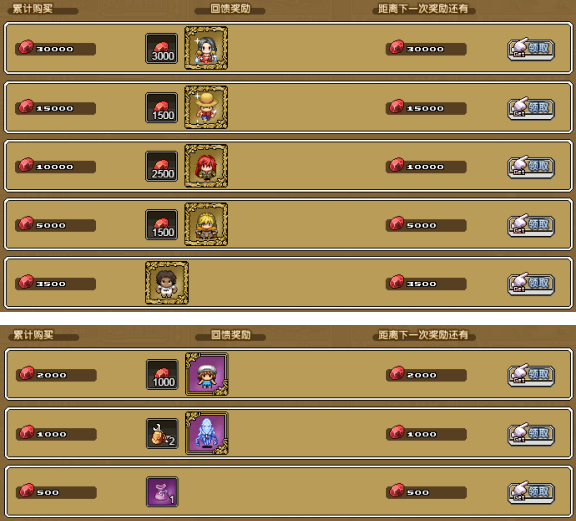The height and width of the screenshot is (521, 576).
Task: Collect the 1000 gem tier reward
Action: click(x=531, y=434)
